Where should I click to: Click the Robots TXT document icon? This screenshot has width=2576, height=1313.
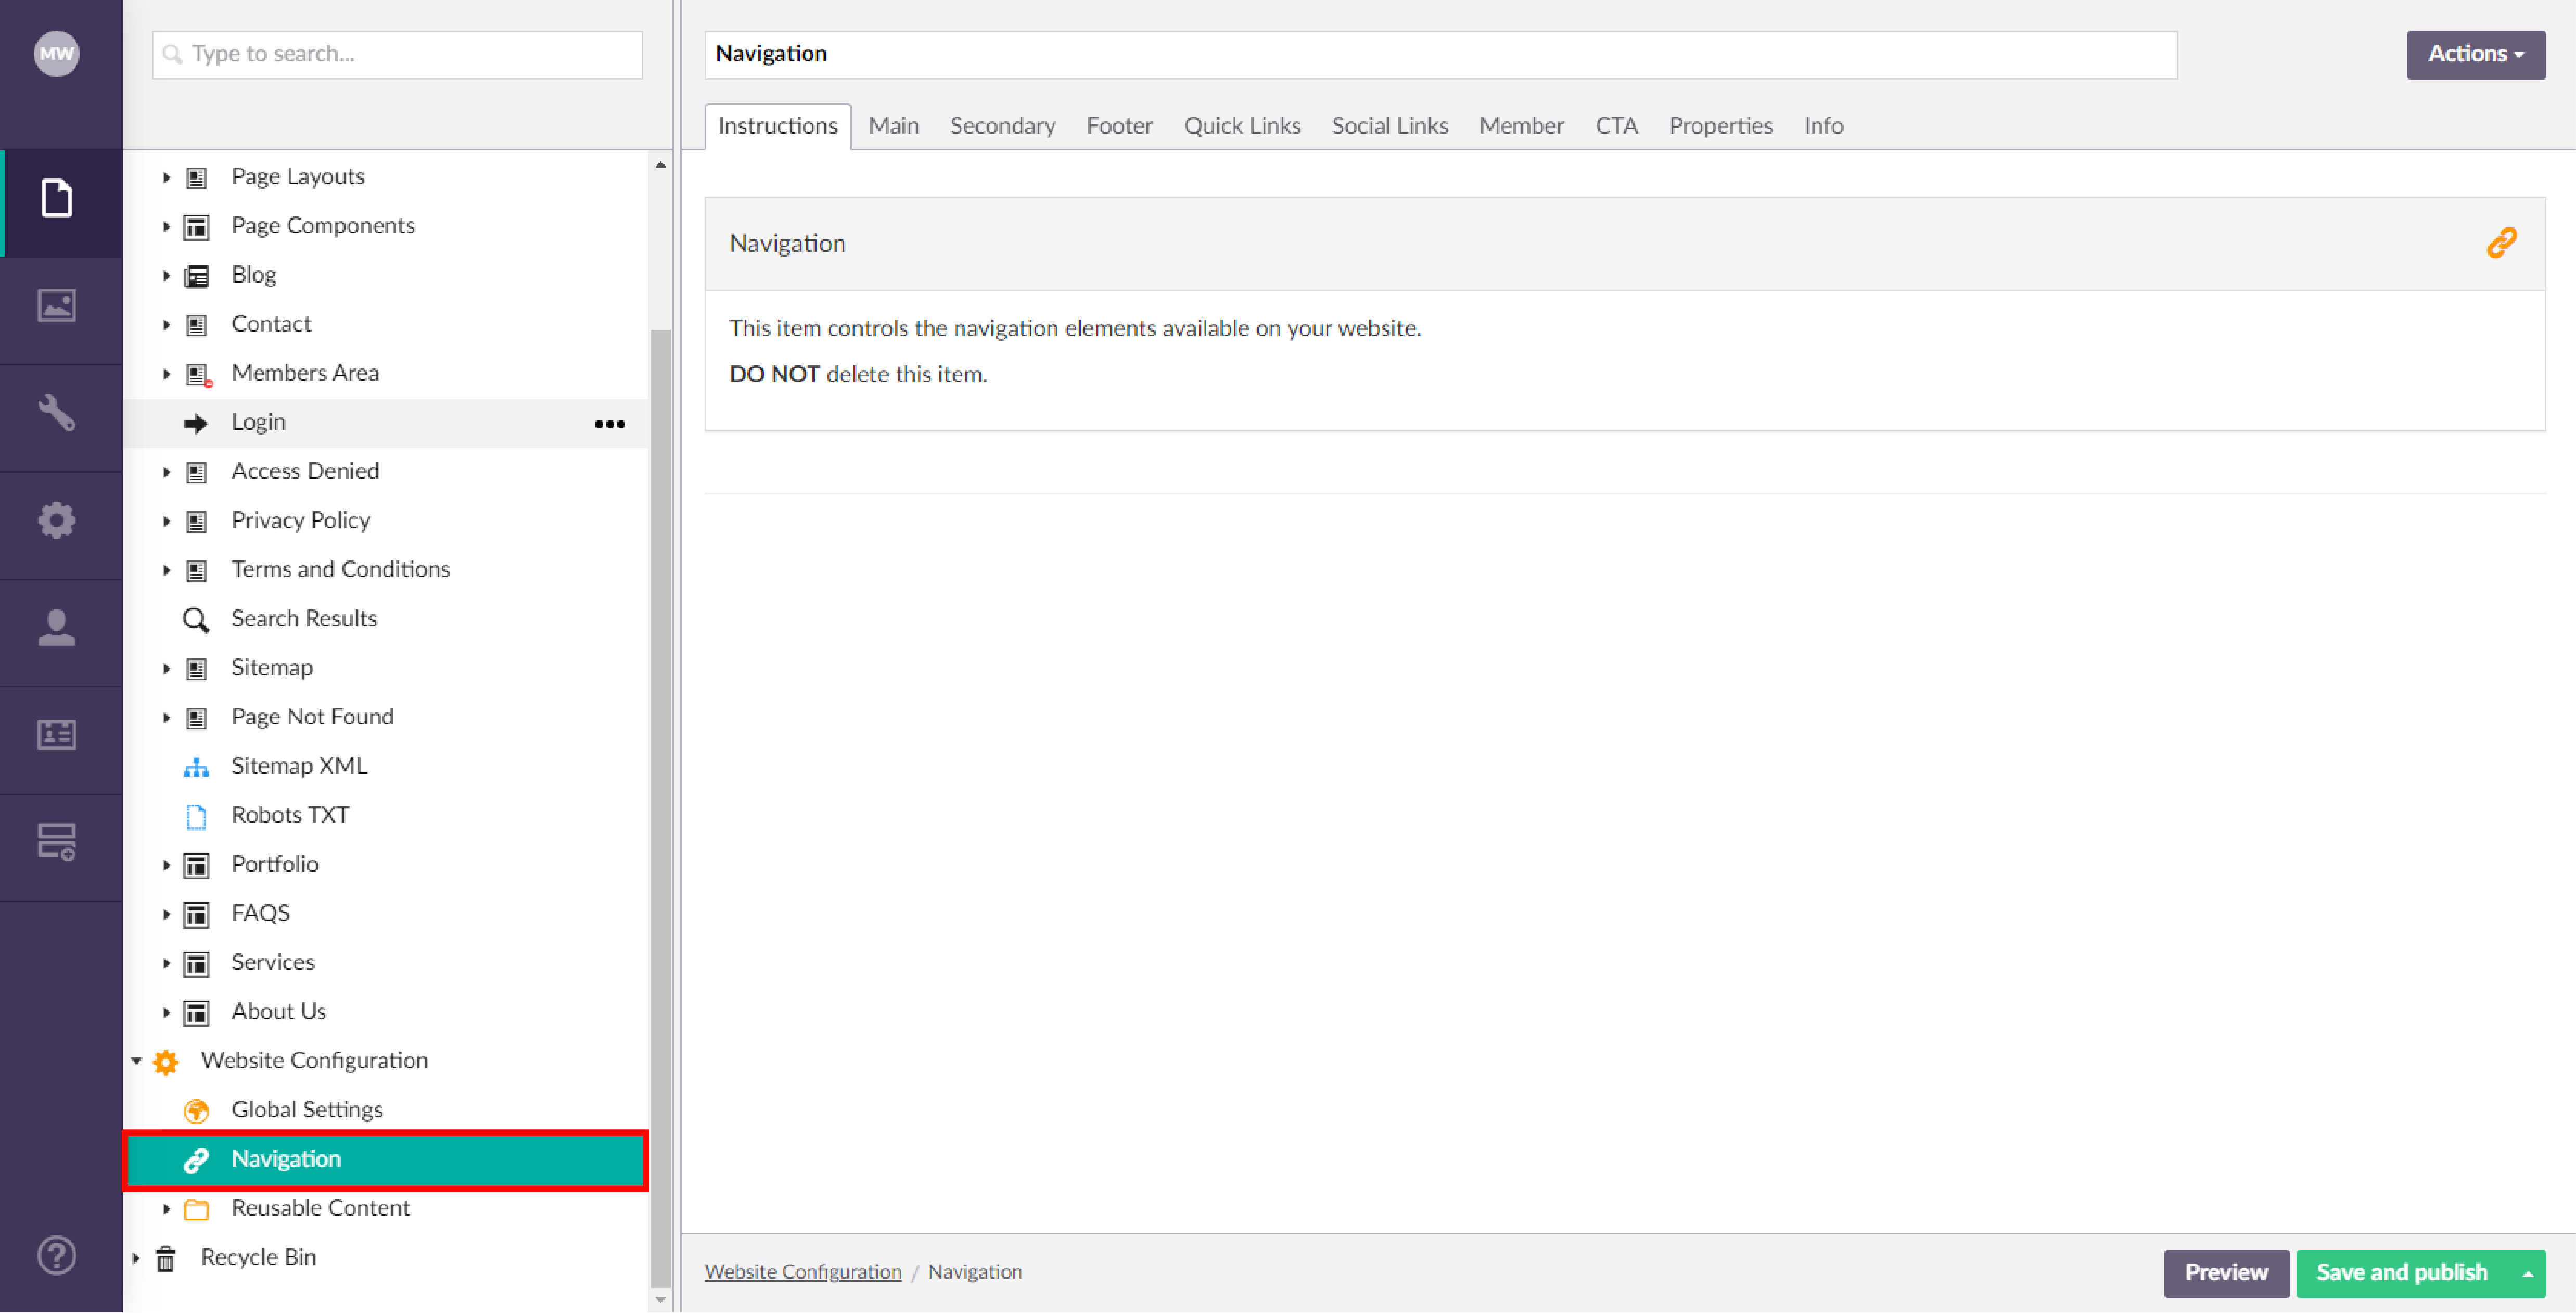click(x=196, y=816)
